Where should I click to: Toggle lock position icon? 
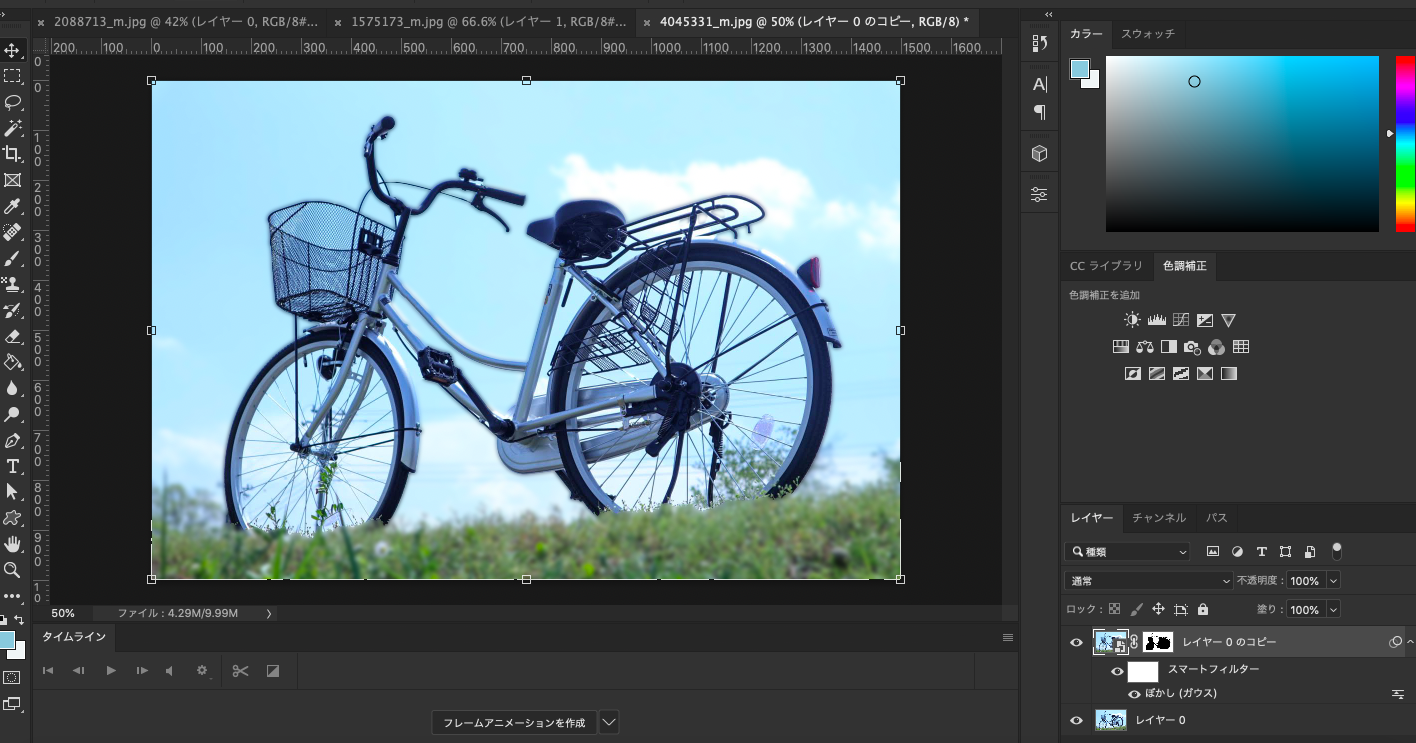pos(1158,609)
